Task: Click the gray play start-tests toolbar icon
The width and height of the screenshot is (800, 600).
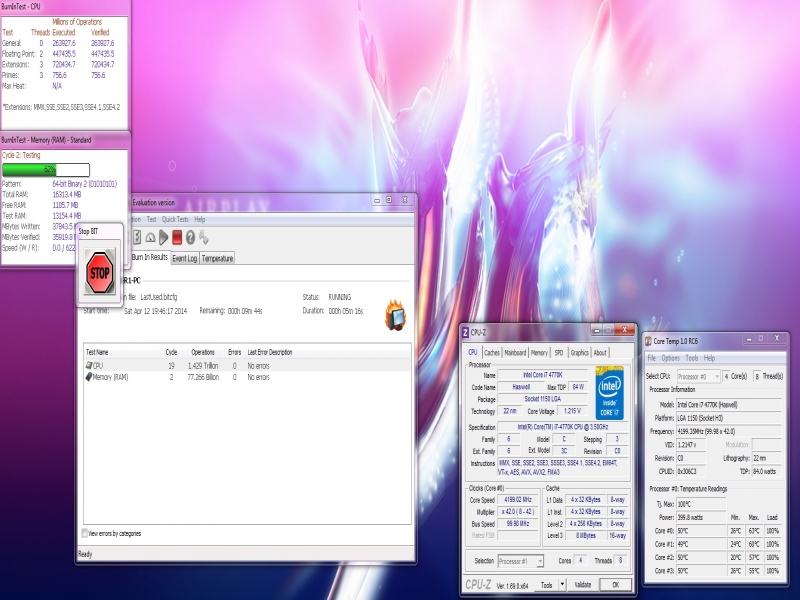Action: tap(163, 237)
